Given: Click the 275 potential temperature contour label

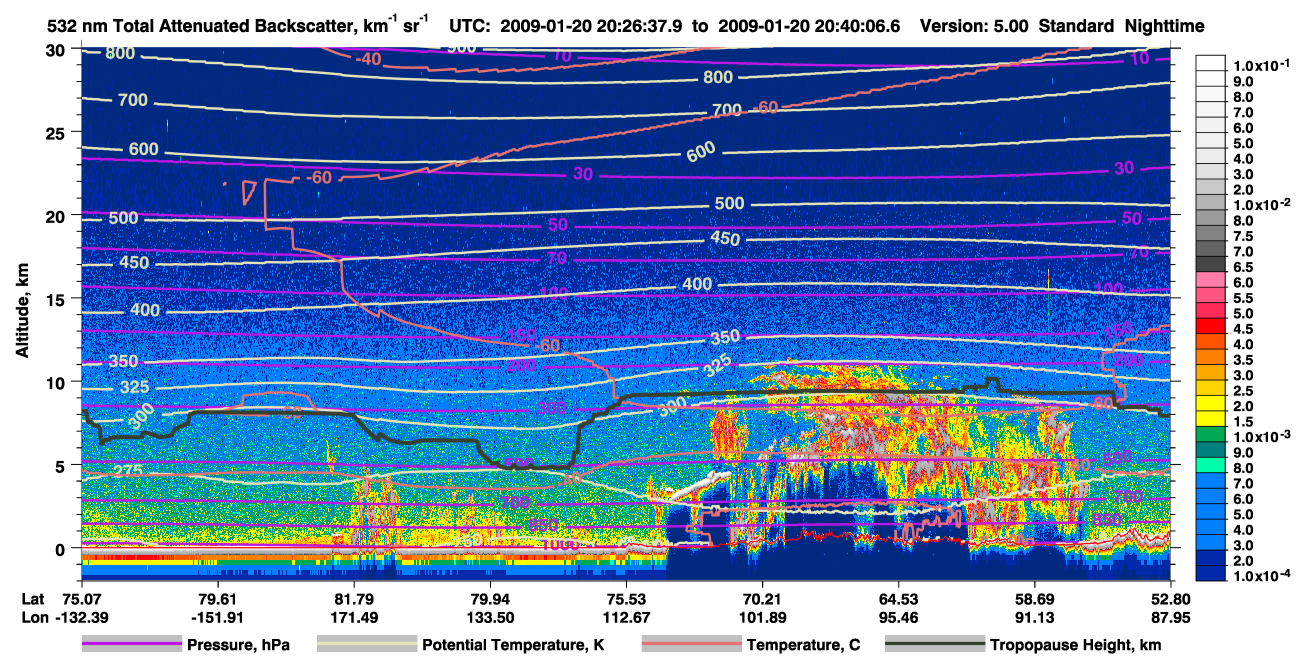Looking at the screenshot, I should tap(126, 471).
